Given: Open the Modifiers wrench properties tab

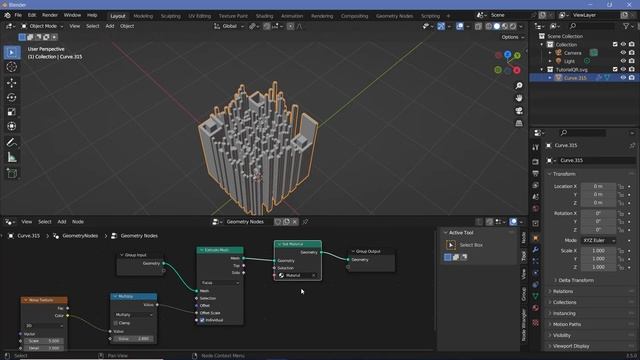Looking at the screenshot, I should click(x=536, y=250).
